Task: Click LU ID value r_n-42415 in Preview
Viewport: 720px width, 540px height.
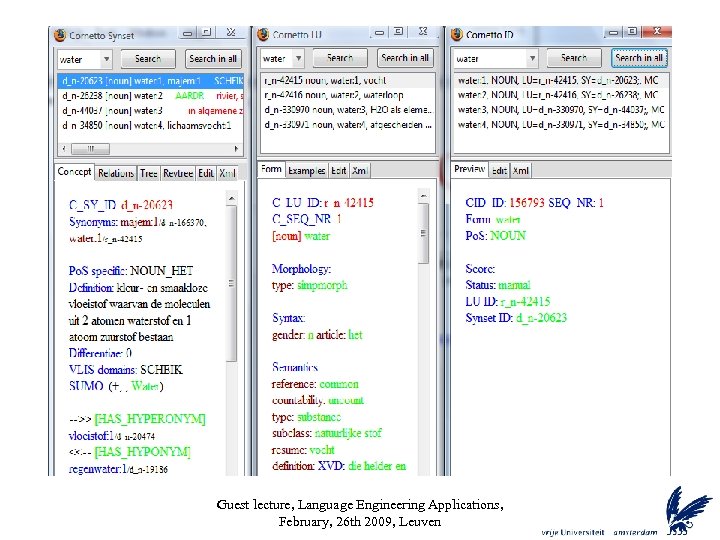Action: 525,302
